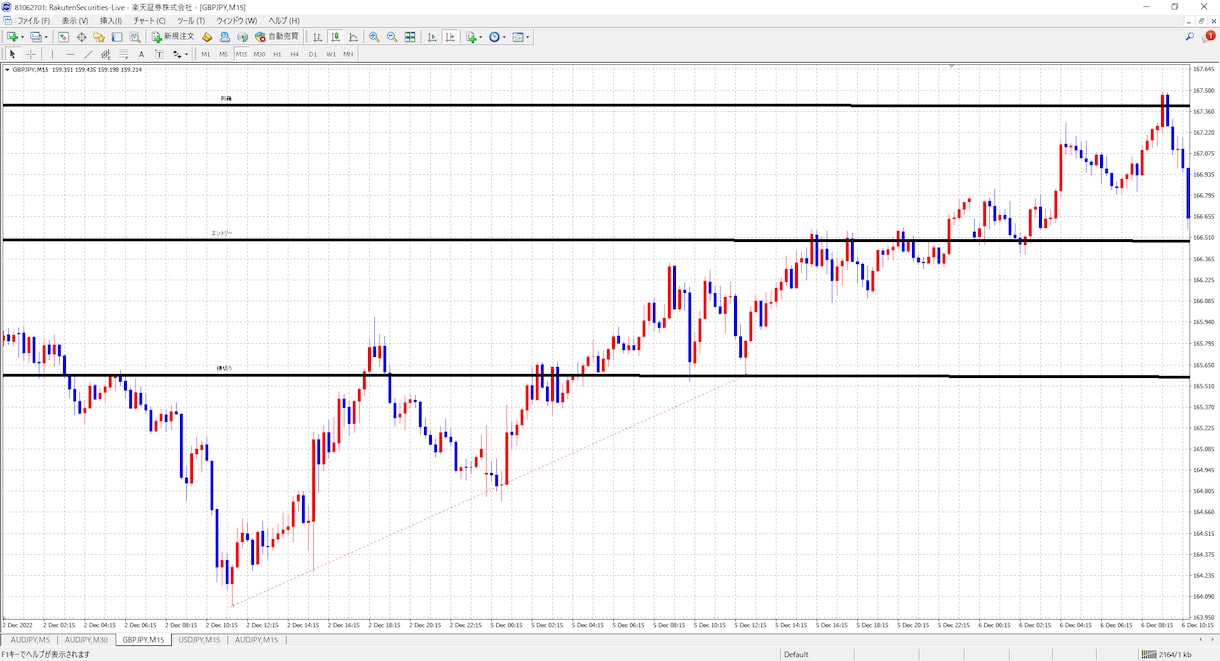This screenshot has height=661, width=1220.
Task: Toggle chart auto scroll
Action: point(432,37)
